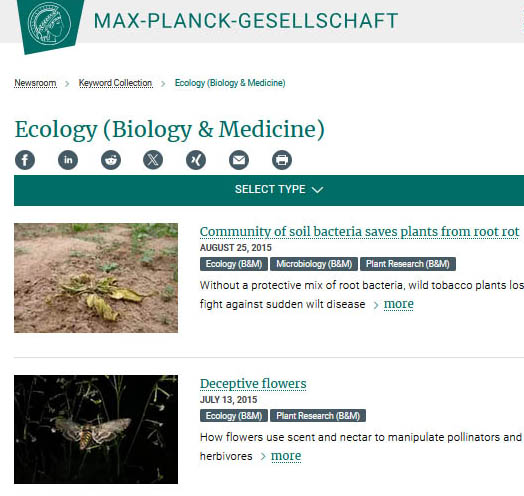This screenshot has width=524, height=496.
Task: Go to Newsroom breadcrumb
Action: (35, 83)
